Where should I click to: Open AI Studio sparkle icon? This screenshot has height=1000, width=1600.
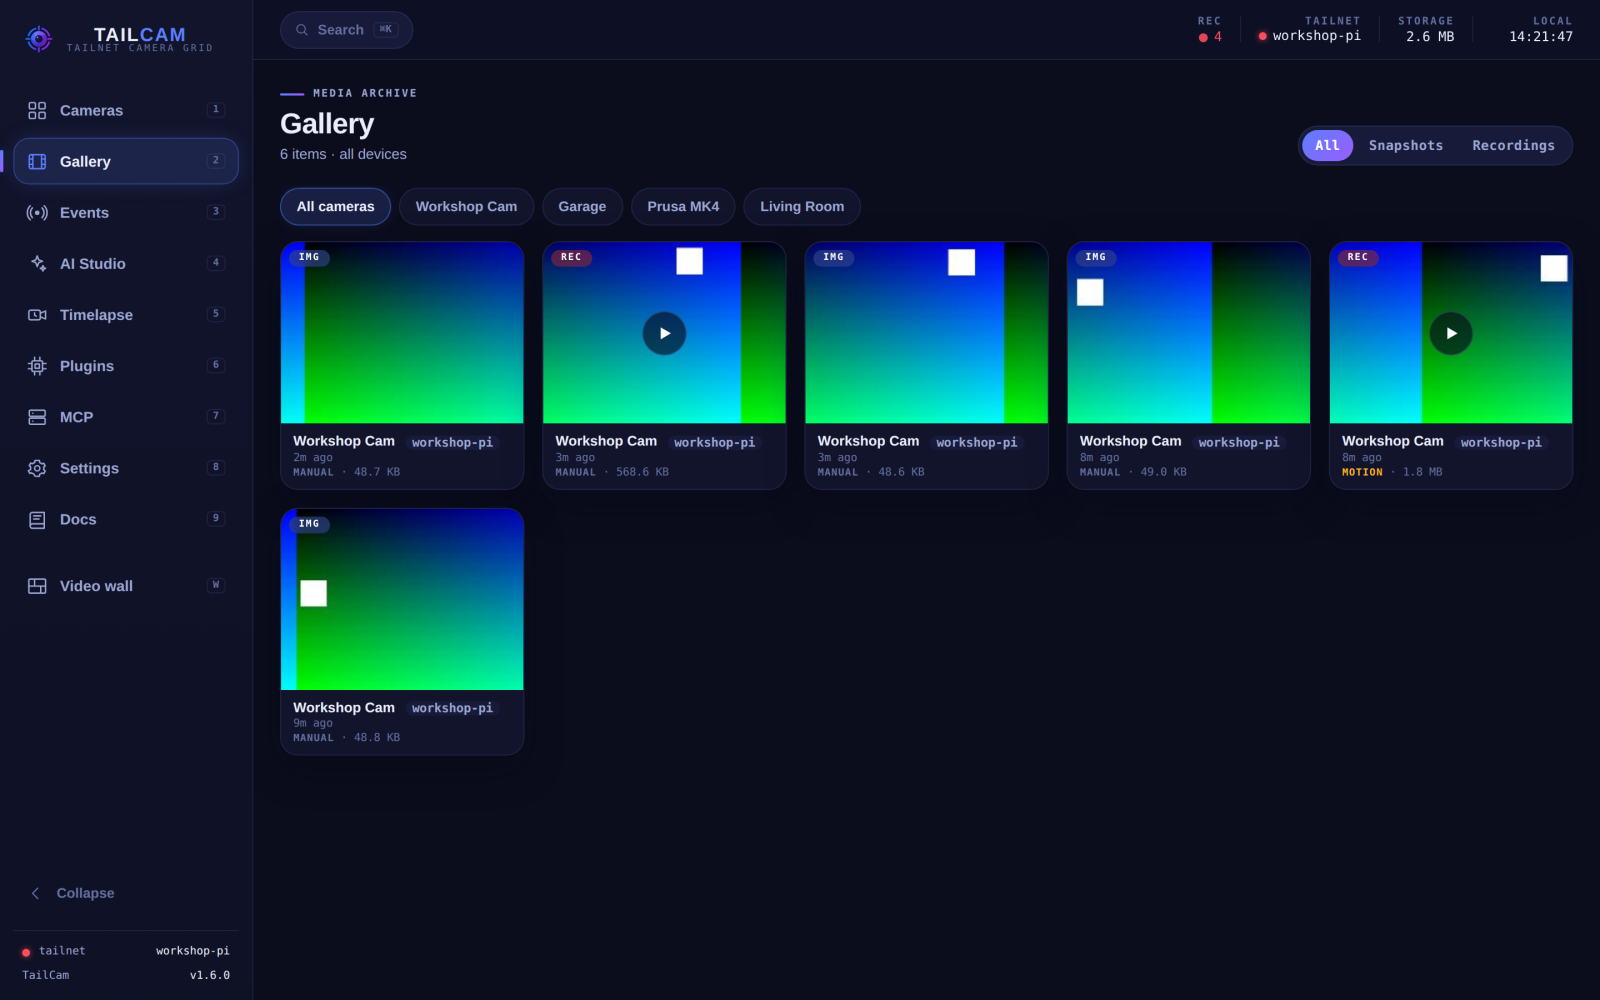click(37, 263)
